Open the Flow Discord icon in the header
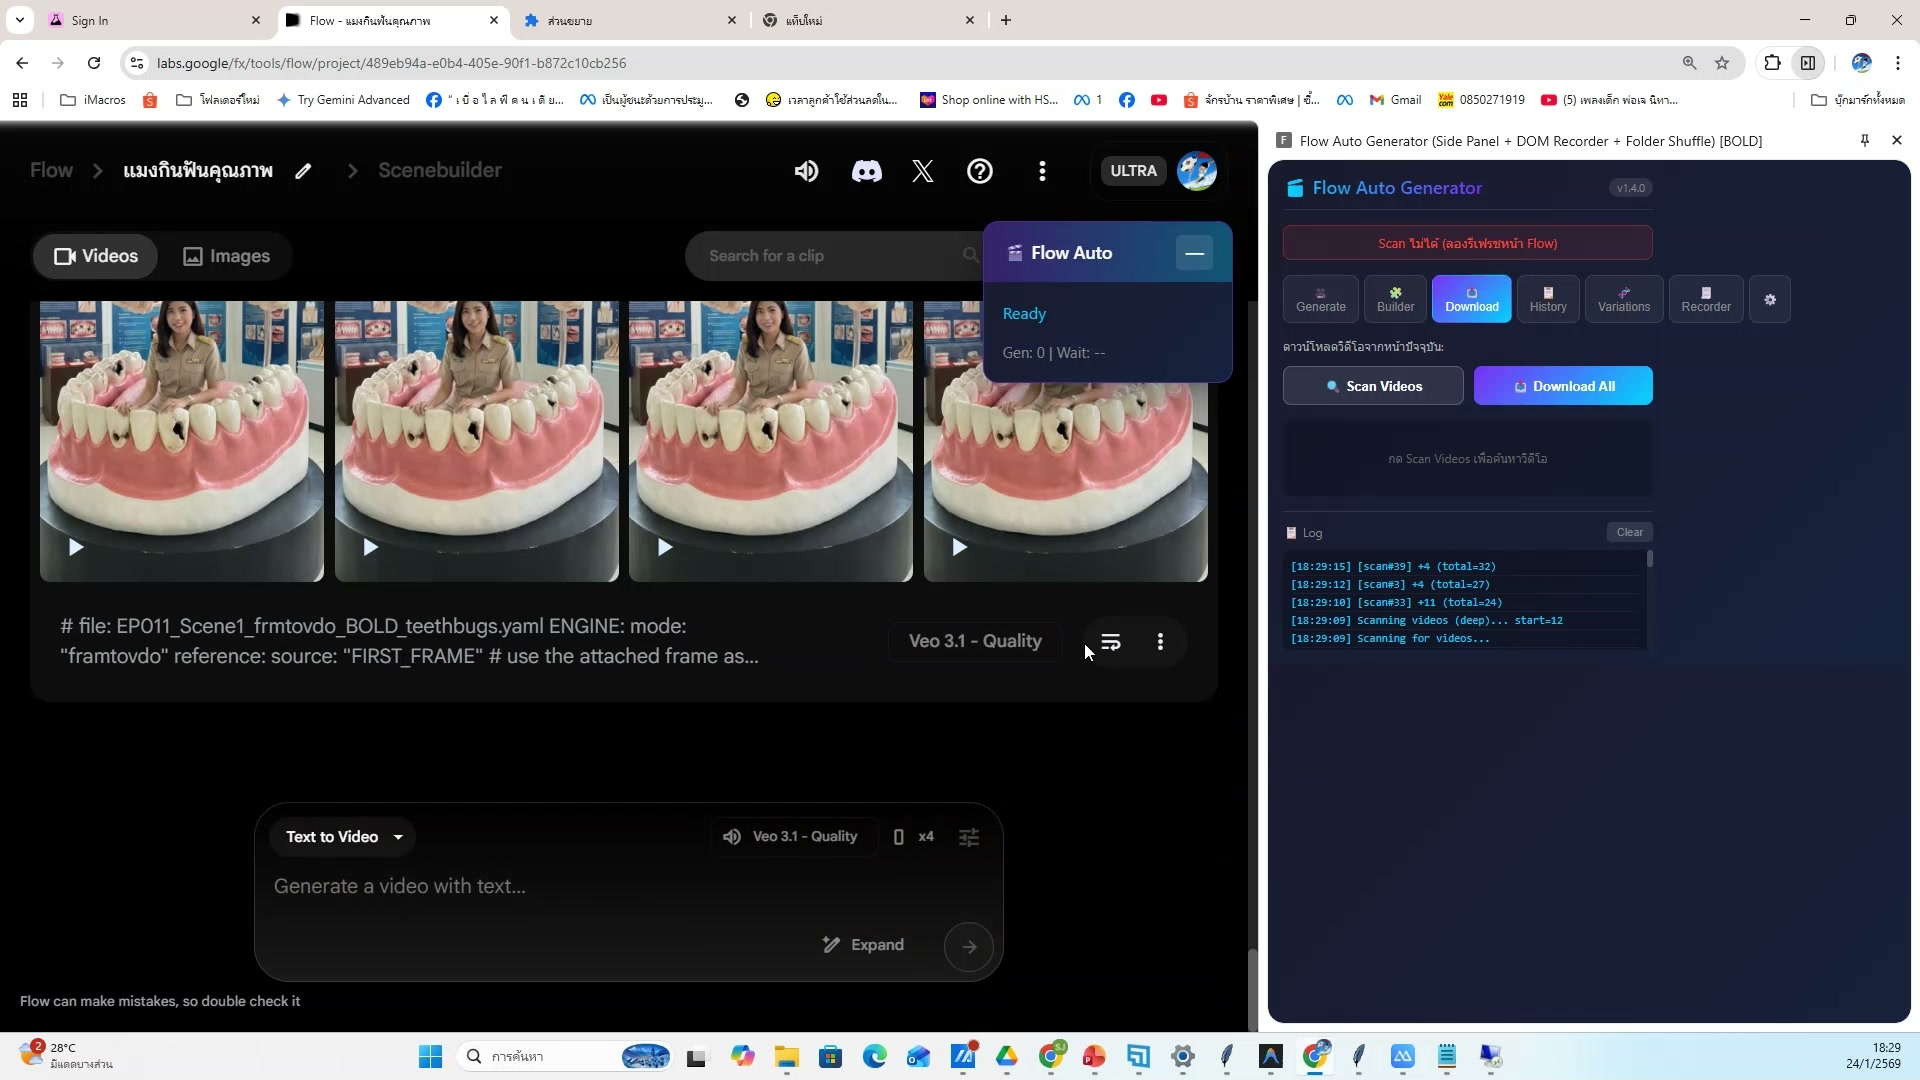 point(866,171)
